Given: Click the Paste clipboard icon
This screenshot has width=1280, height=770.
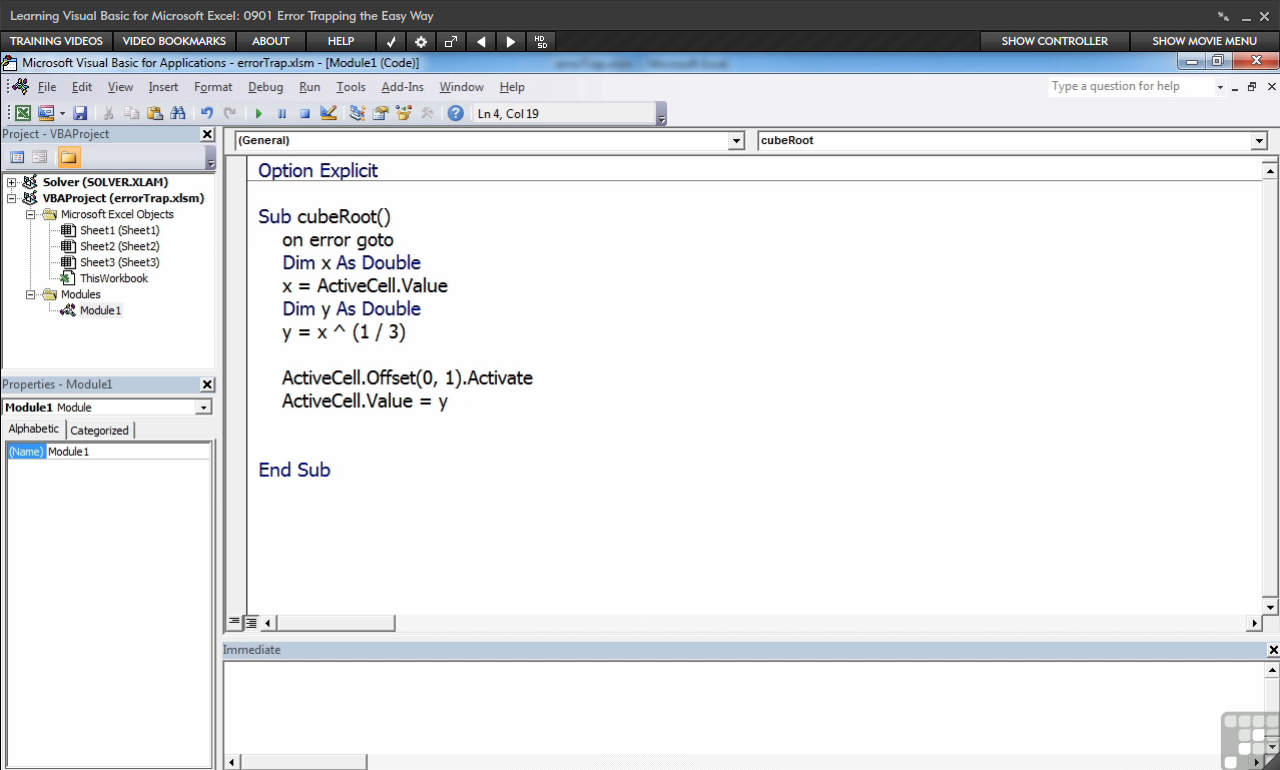Looking at the screenshot, I should click(155, 113).
